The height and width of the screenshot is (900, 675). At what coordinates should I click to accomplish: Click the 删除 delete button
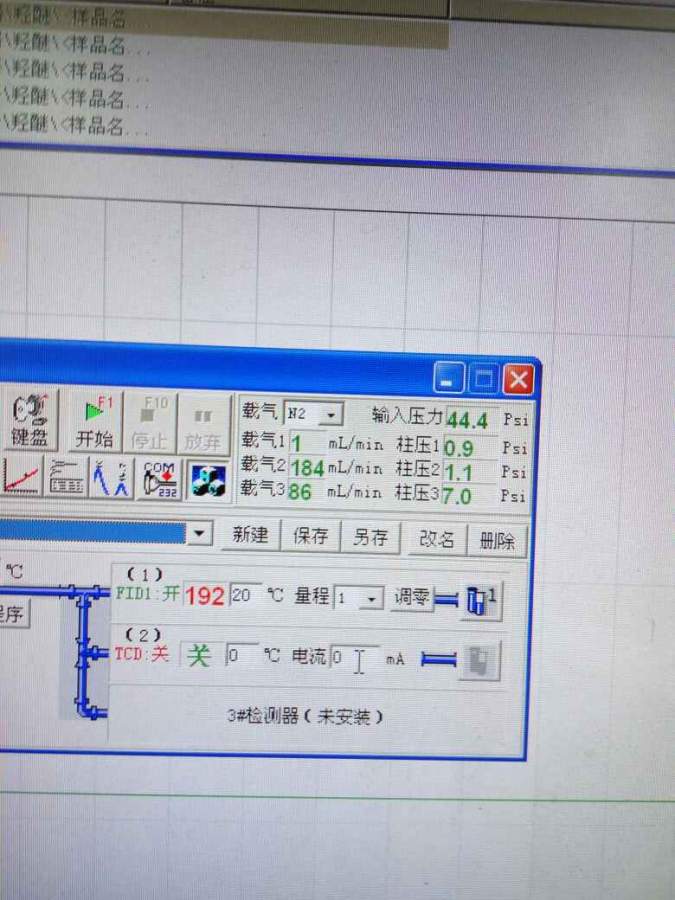pyautogui.click(x=497, y=541)
